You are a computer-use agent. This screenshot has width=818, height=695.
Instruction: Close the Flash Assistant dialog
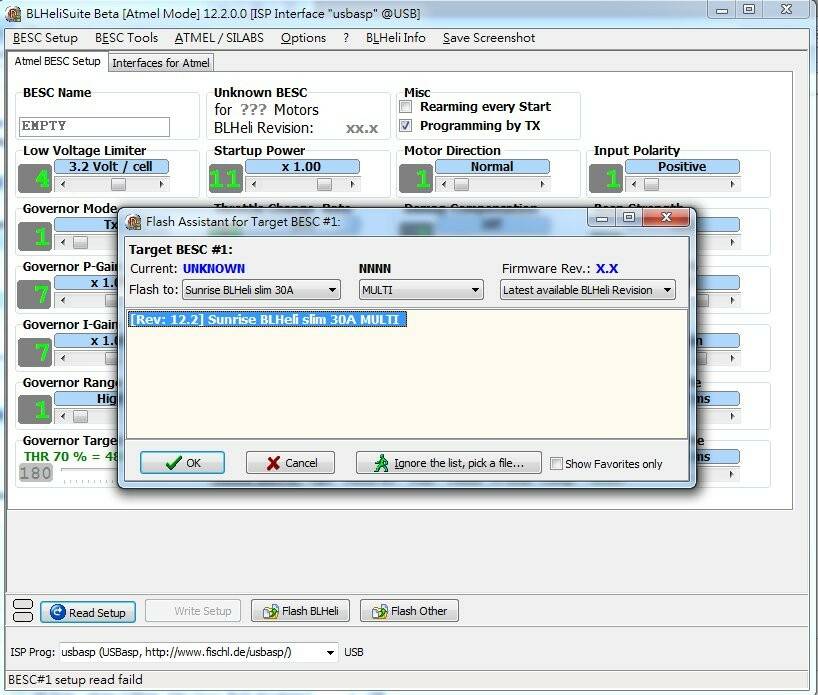pos(667,217)
